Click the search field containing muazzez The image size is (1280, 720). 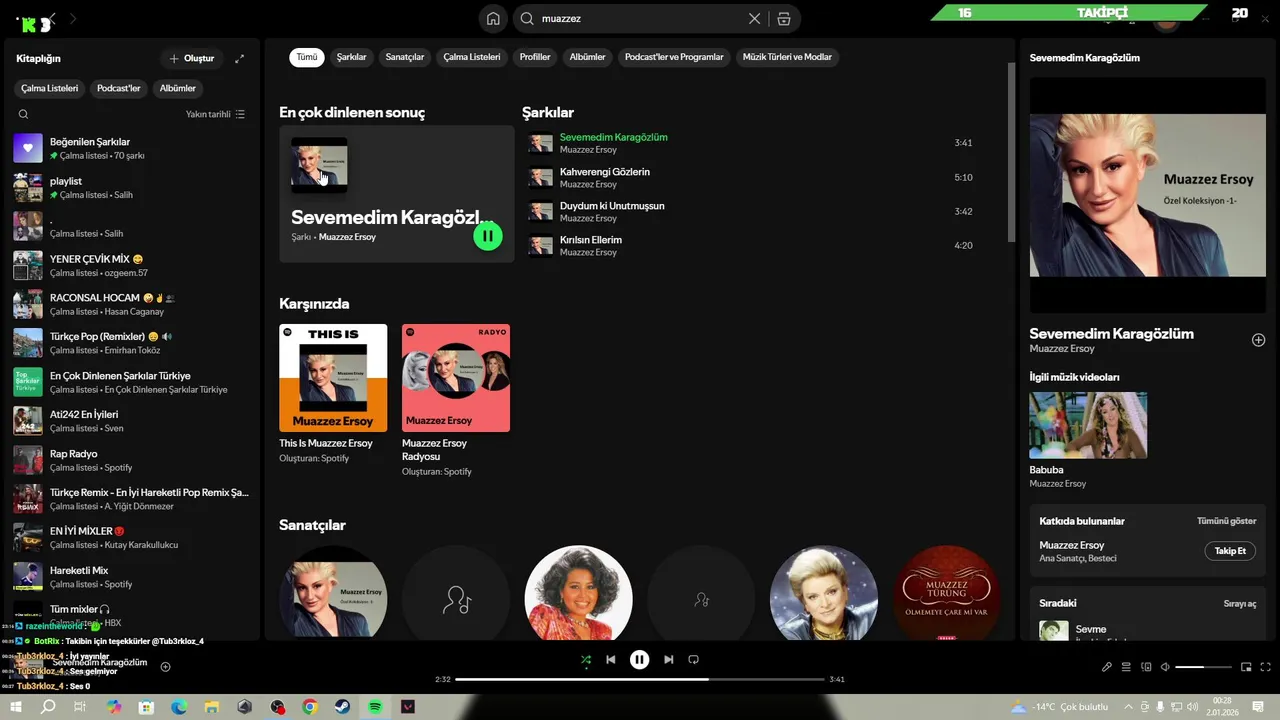point(640,18)
